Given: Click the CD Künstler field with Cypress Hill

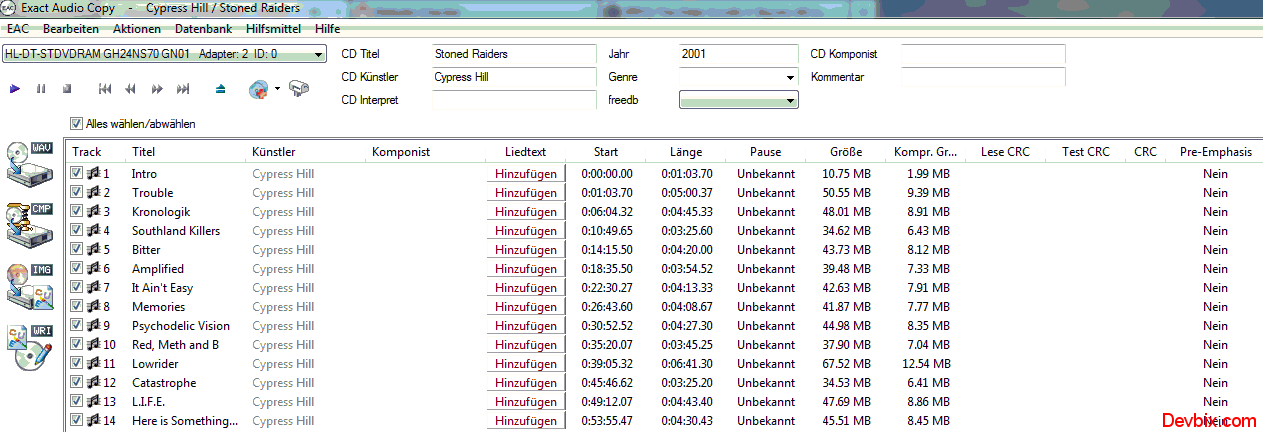Looking at the screenshot, I should coord(514,77).
